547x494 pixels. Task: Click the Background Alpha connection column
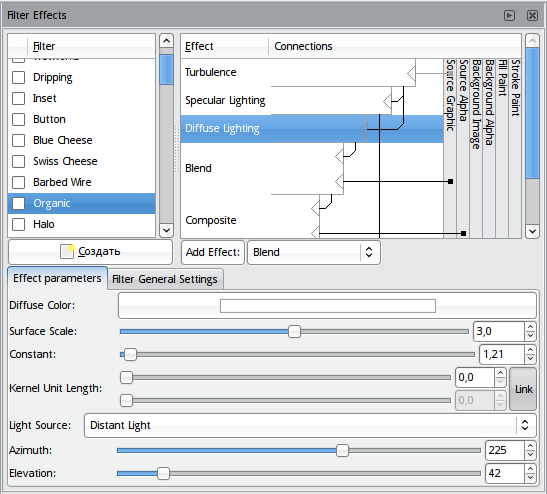tap(489, 148)
